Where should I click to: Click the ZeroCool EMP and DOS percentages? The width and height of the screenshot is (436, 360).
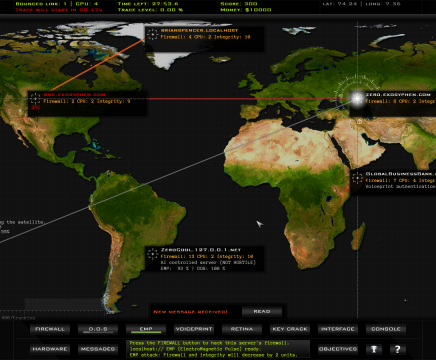click(193, 268)
